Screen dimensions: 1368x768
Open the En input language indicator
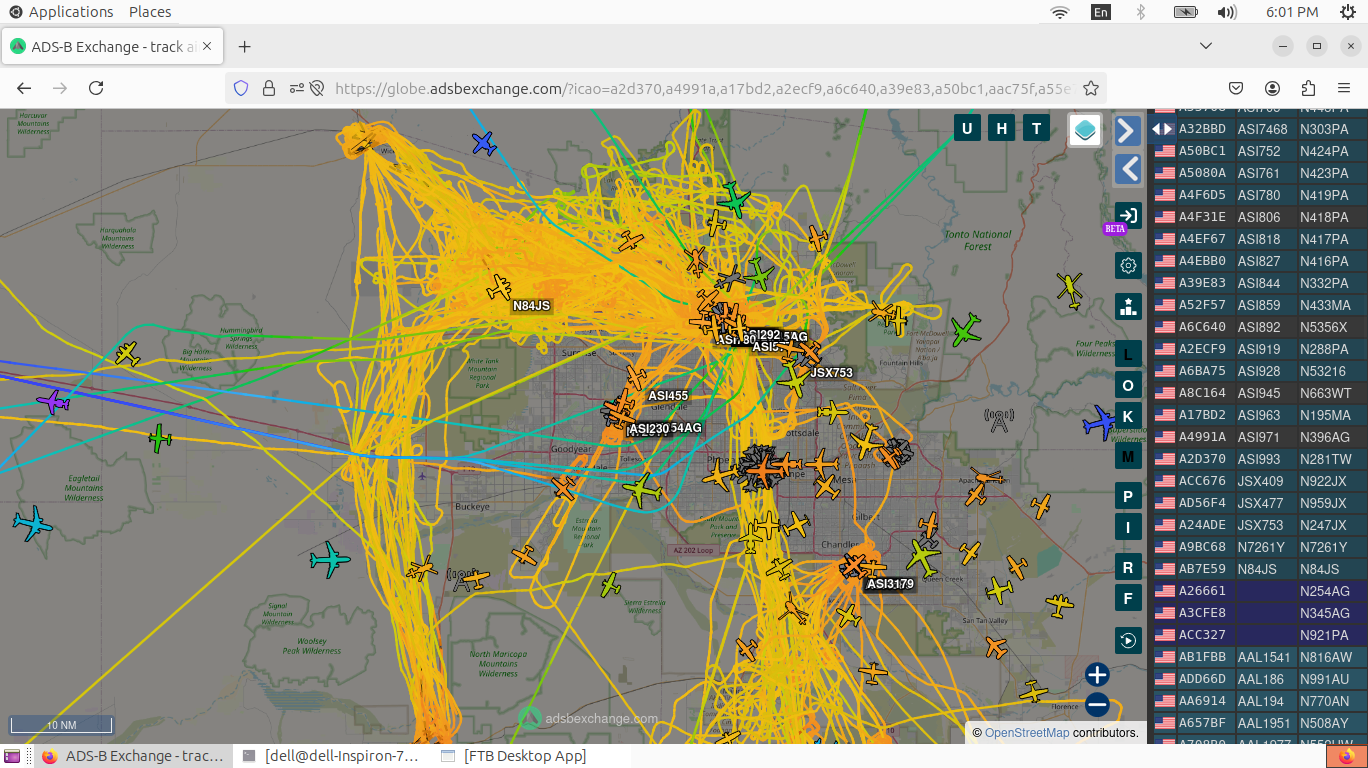click(1101, 12)
